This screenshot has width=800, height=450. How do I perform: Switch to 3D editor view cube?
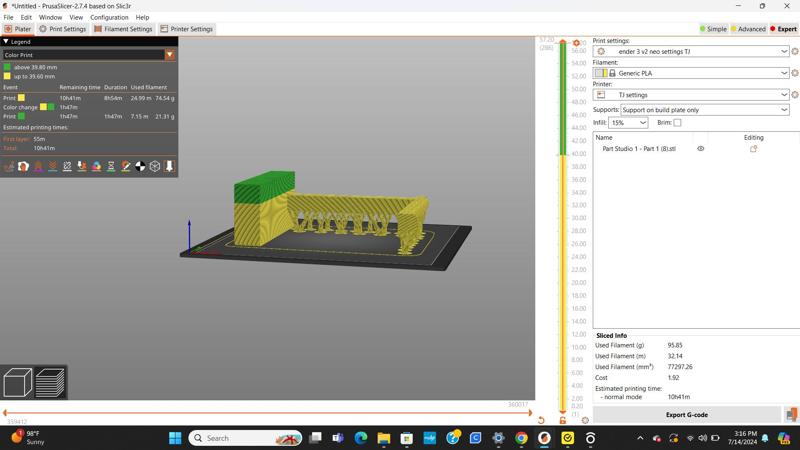tap(17, 382)
